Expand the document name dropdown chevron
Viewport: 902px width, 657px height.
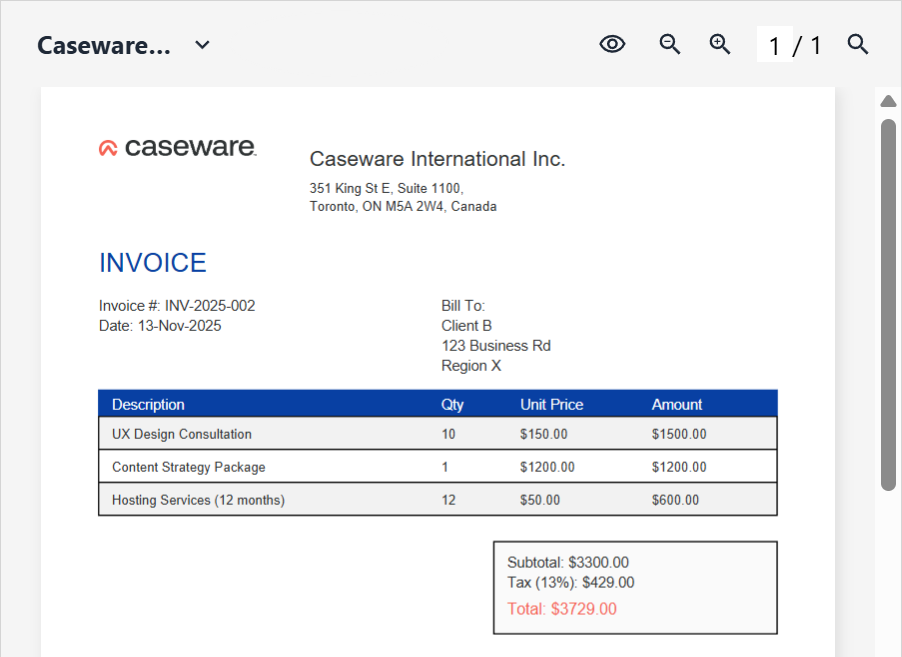coord(202,45)
